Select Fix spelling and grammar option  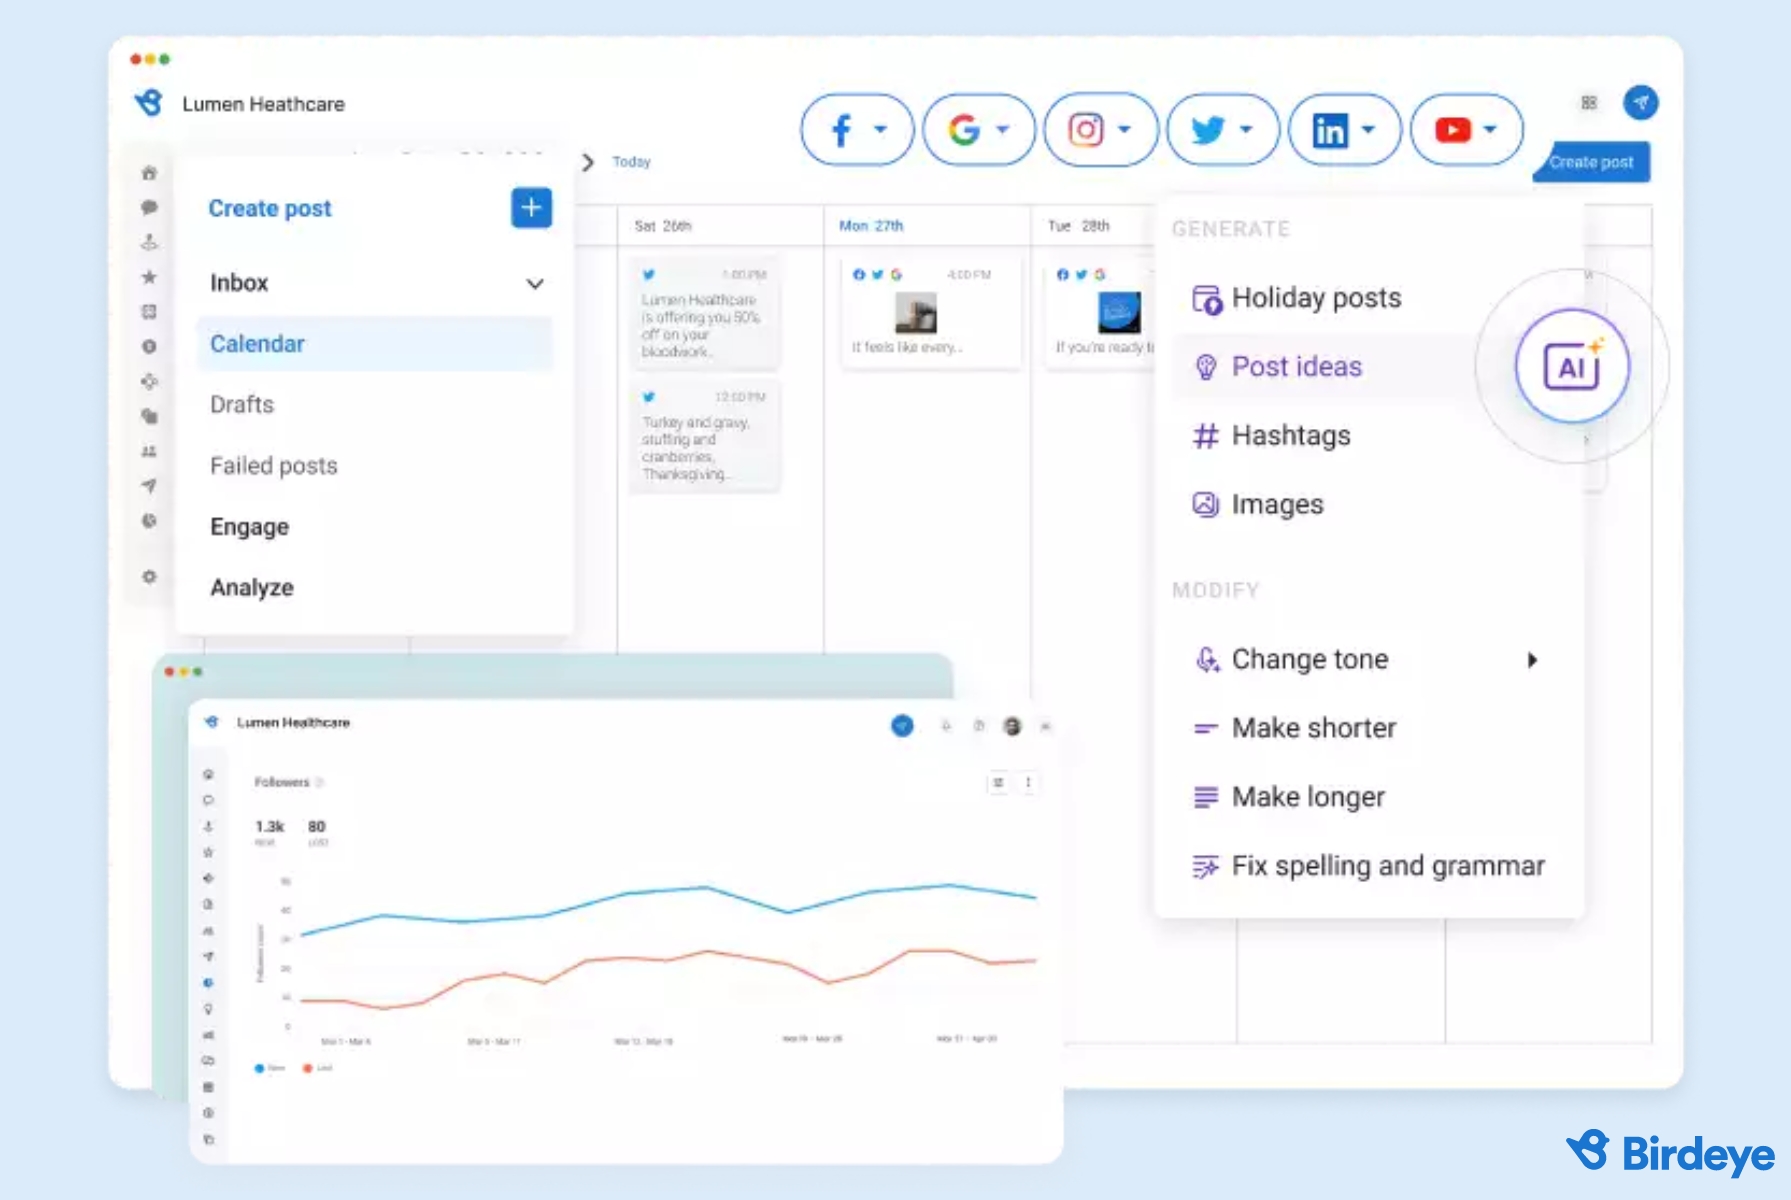[1387, 866]
